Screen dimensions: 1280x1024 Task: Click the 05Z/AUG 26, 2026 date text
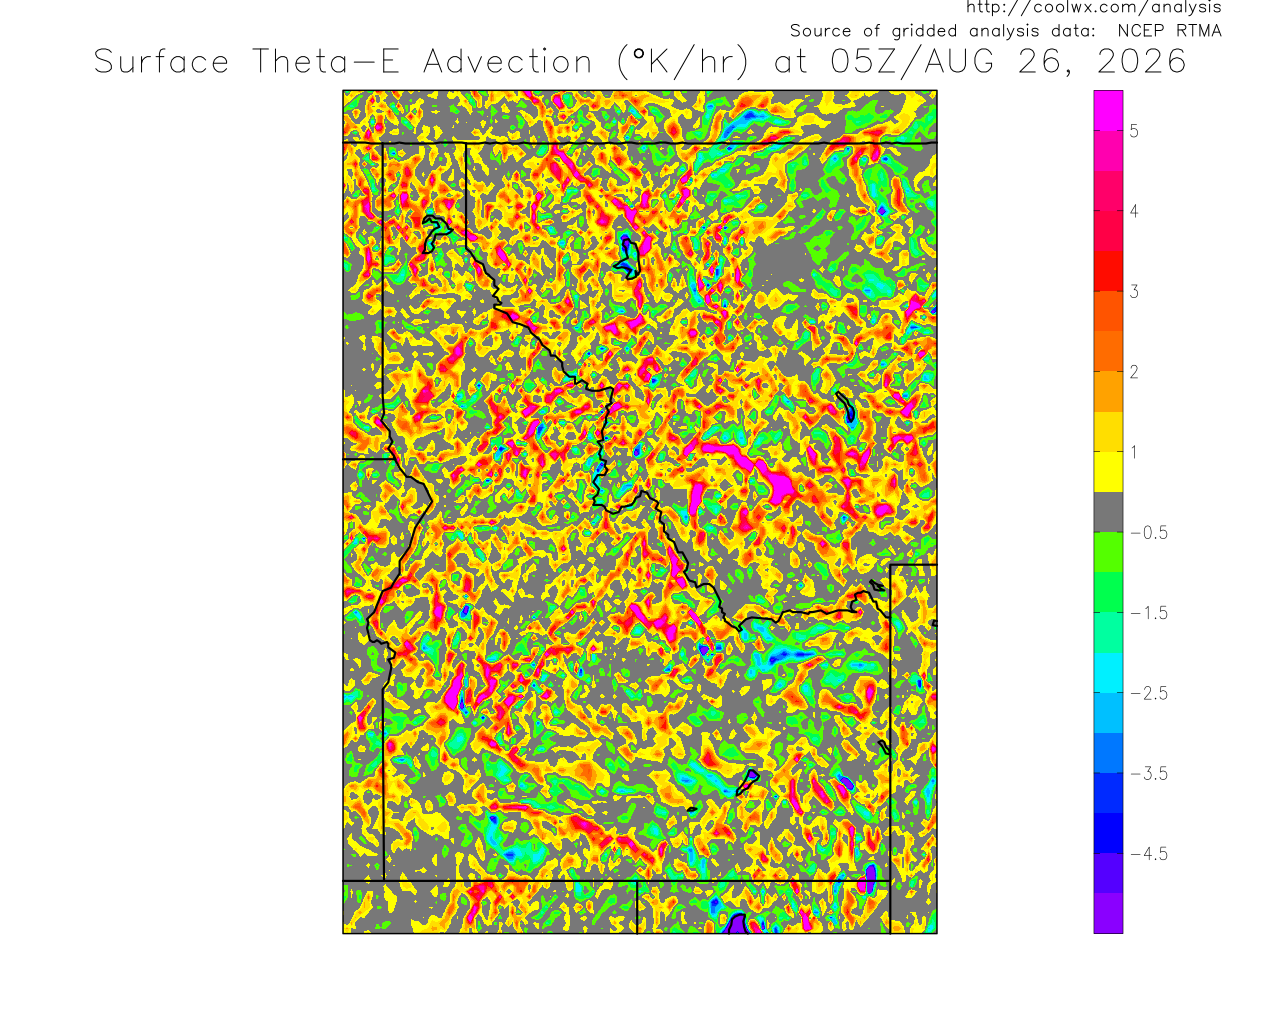pos(1008,62)
